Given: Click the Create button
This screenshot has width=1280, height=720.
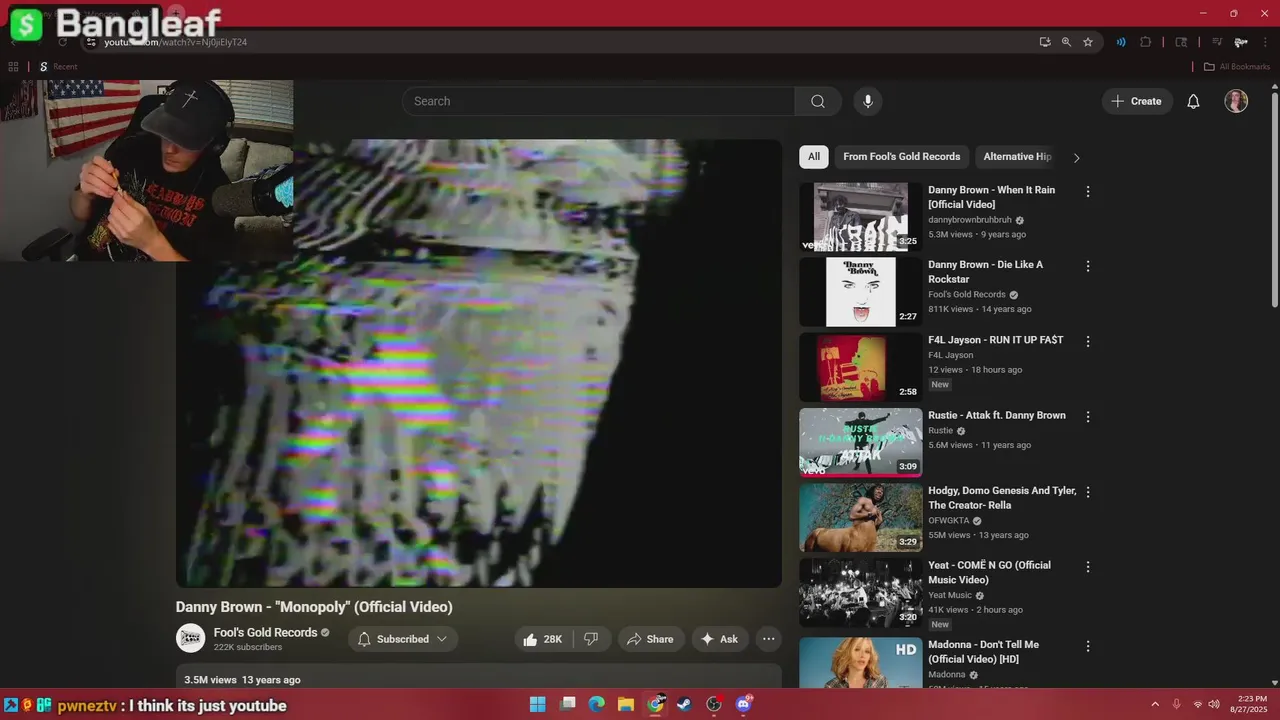Looking at the screenshot, I should point(1137,101).
